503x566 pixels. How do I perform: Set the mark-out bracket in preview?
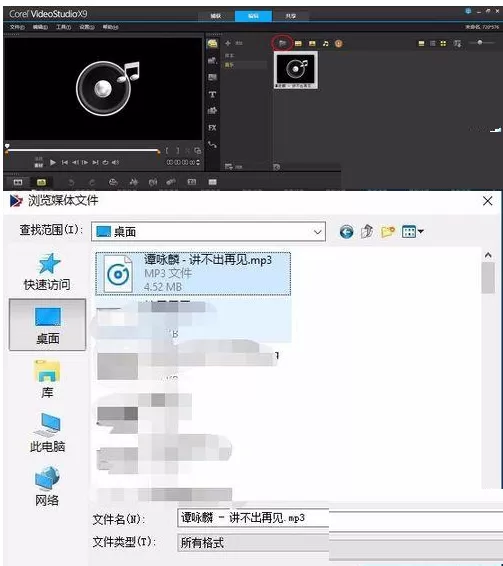(177, 151)
